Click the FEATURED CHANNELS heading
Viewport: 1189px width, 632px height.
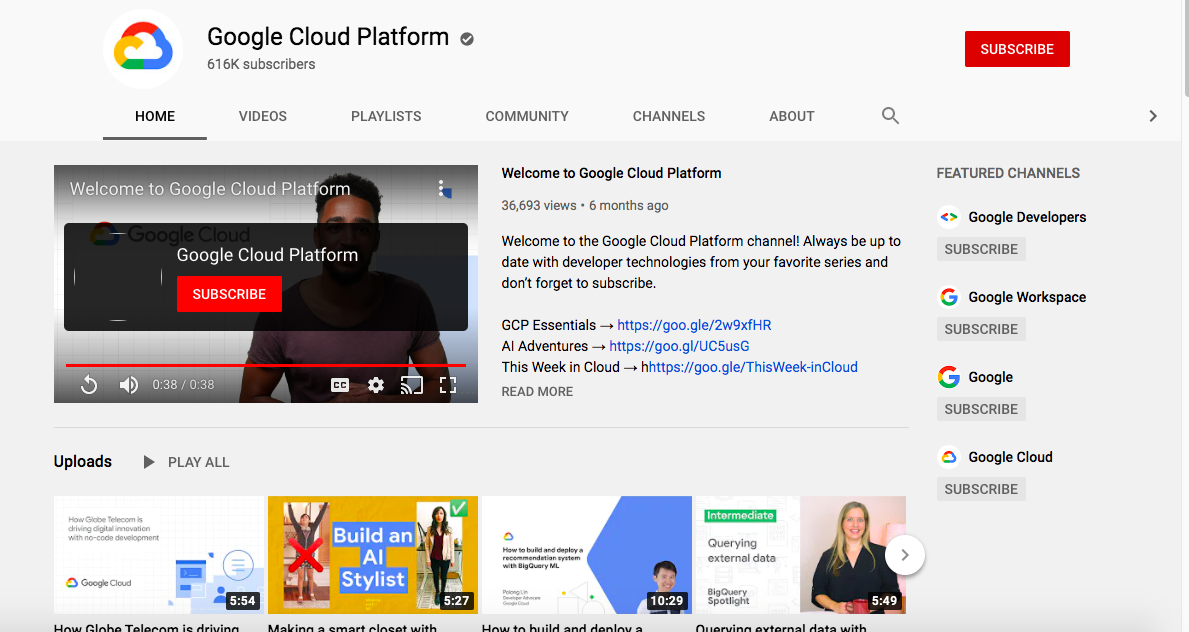(x=1008, y=173)
